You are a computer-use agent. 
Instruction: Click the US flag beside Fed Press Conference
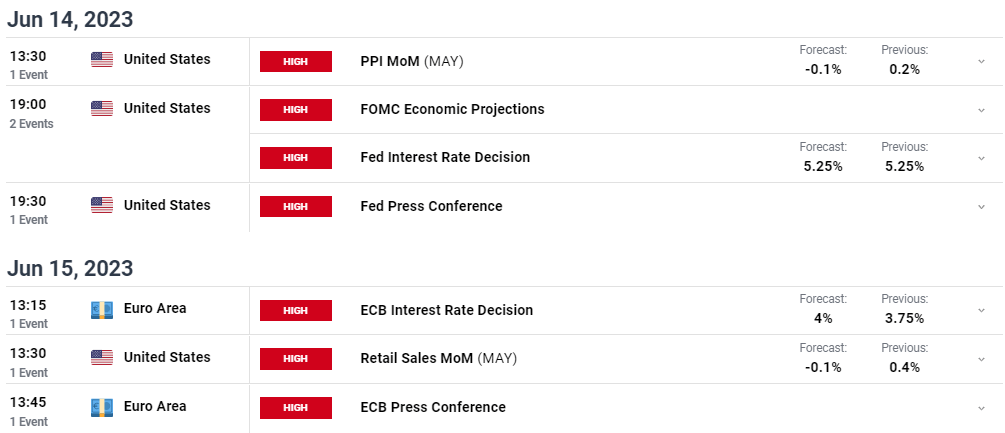pos(102,205)
